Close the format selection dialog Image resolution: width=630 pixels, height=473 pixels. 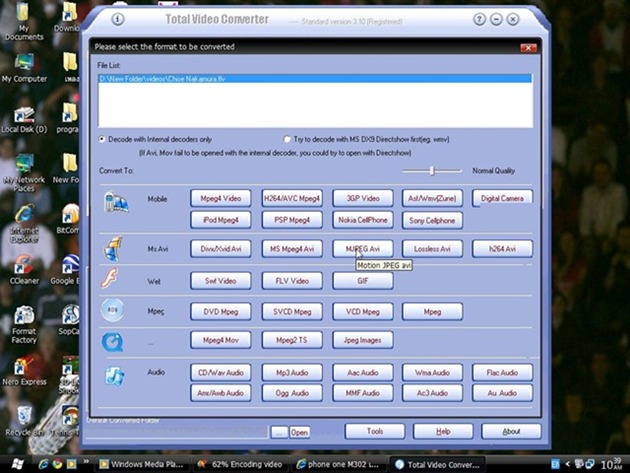528,48
